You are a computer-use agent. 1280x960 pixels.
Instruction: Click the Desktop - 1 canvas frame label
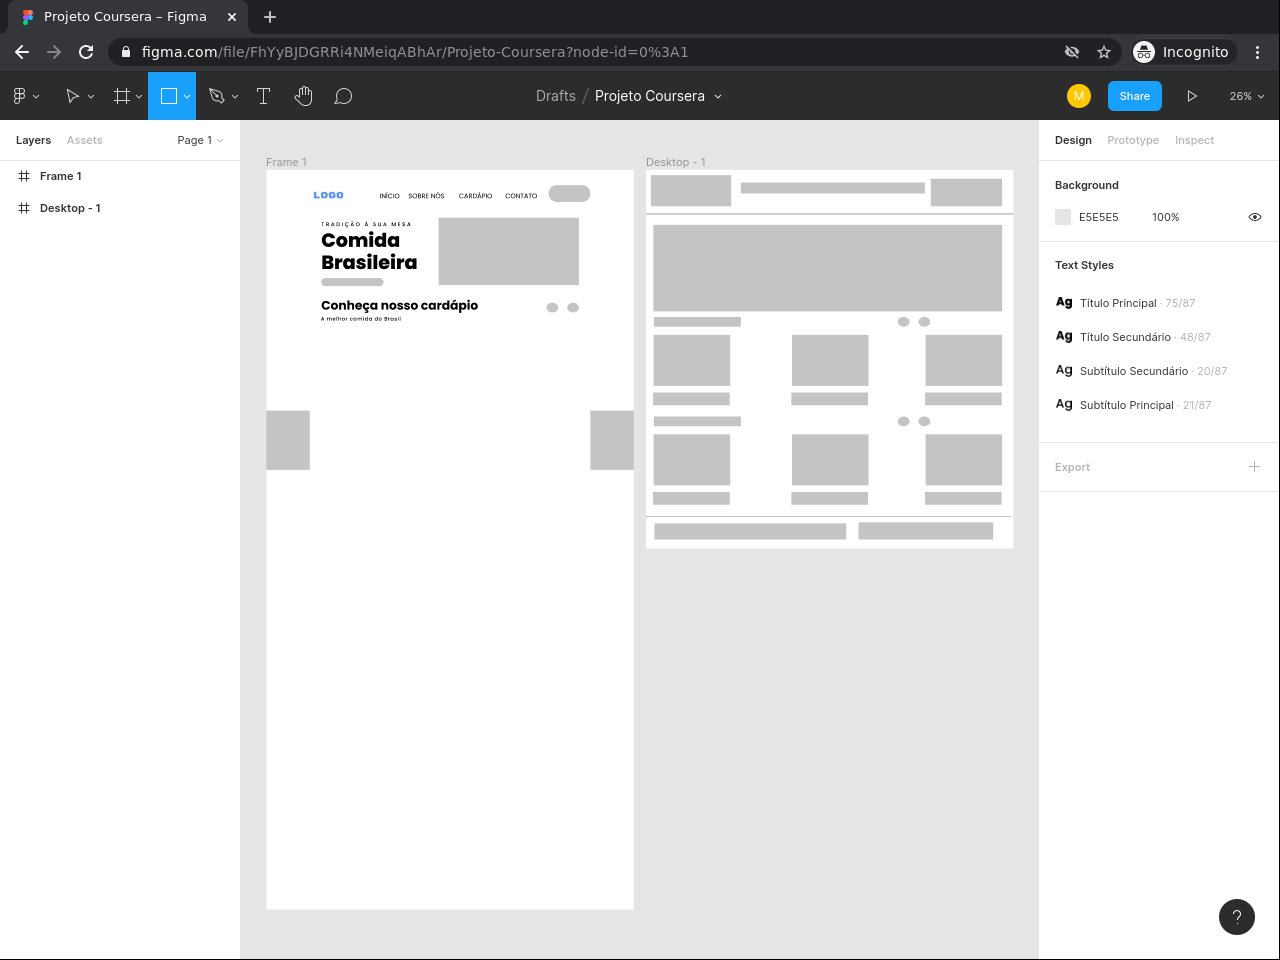pos(676,162)
